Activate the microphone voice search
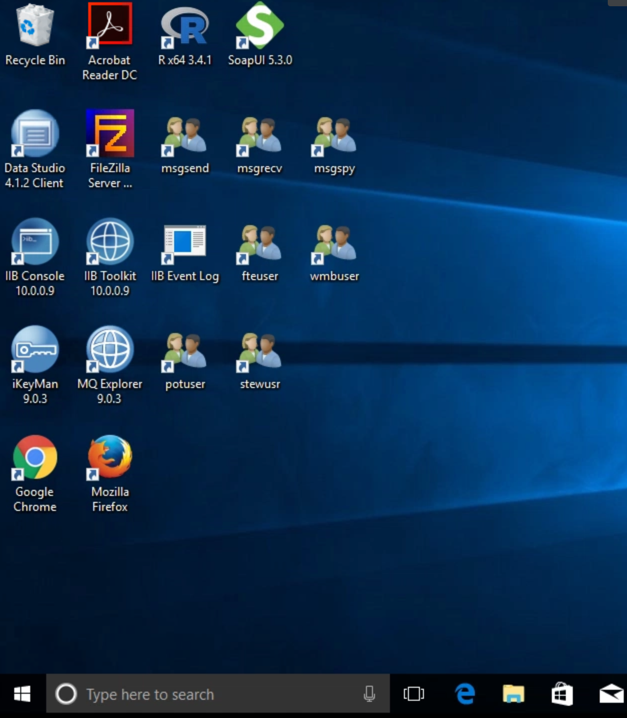Screen dimensions: 627x718 tap(369, 695)
